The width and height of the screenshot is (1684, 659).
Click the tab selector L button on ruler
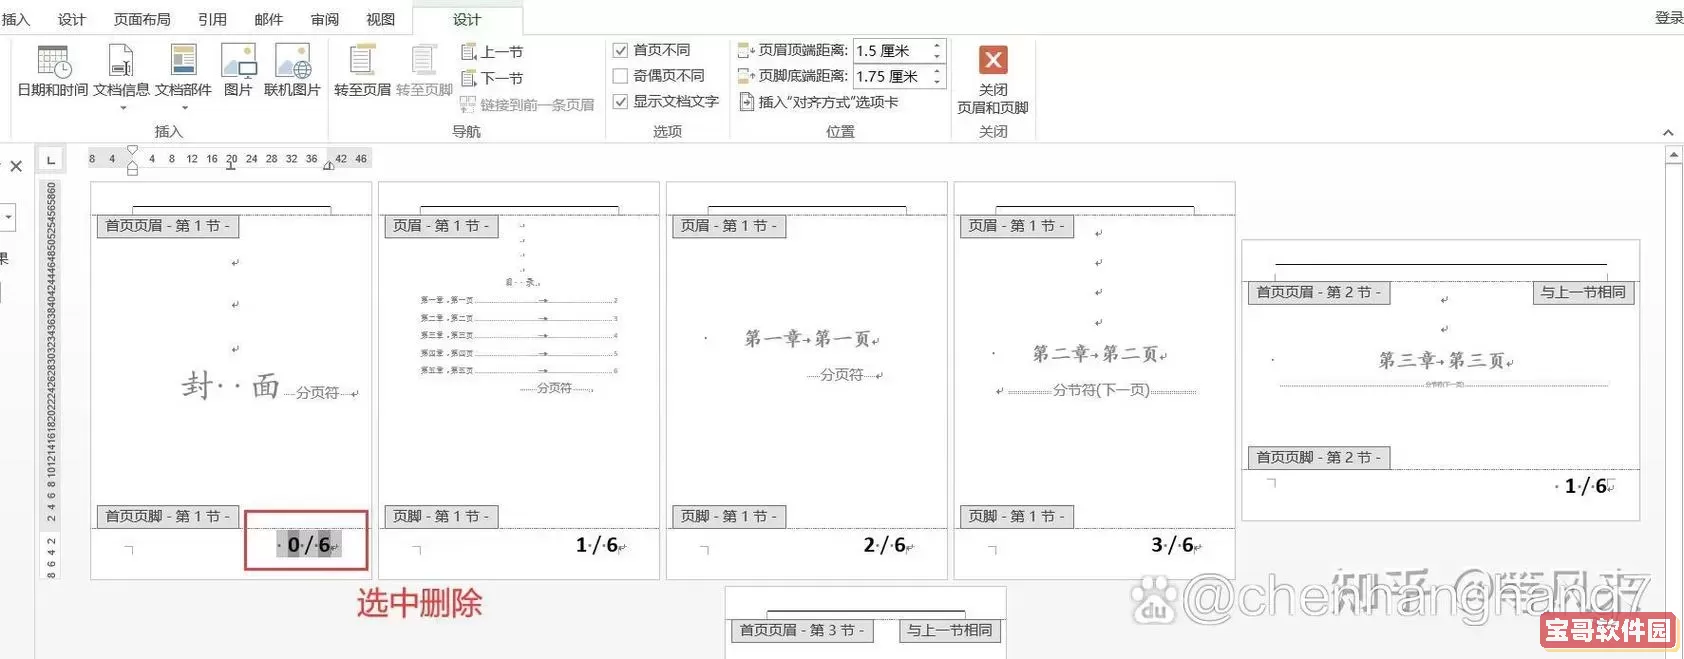click(51, 160)
